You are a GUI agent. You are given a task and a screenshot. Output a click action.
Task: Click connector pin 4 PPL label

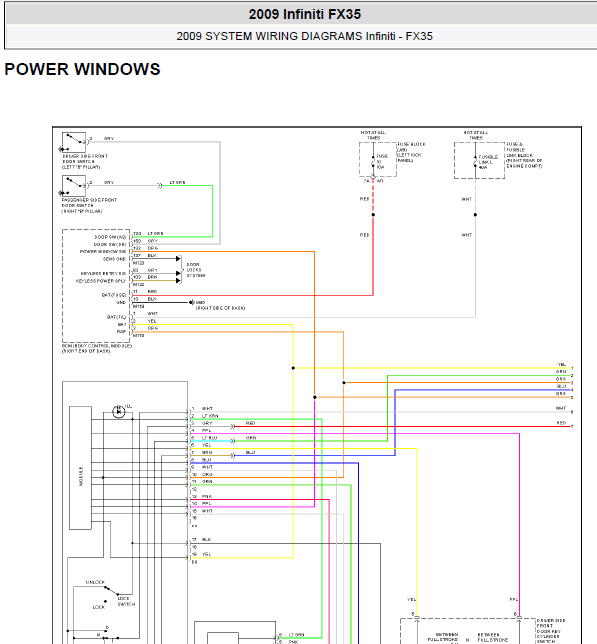pyautogui.click(x=207, y=430)
